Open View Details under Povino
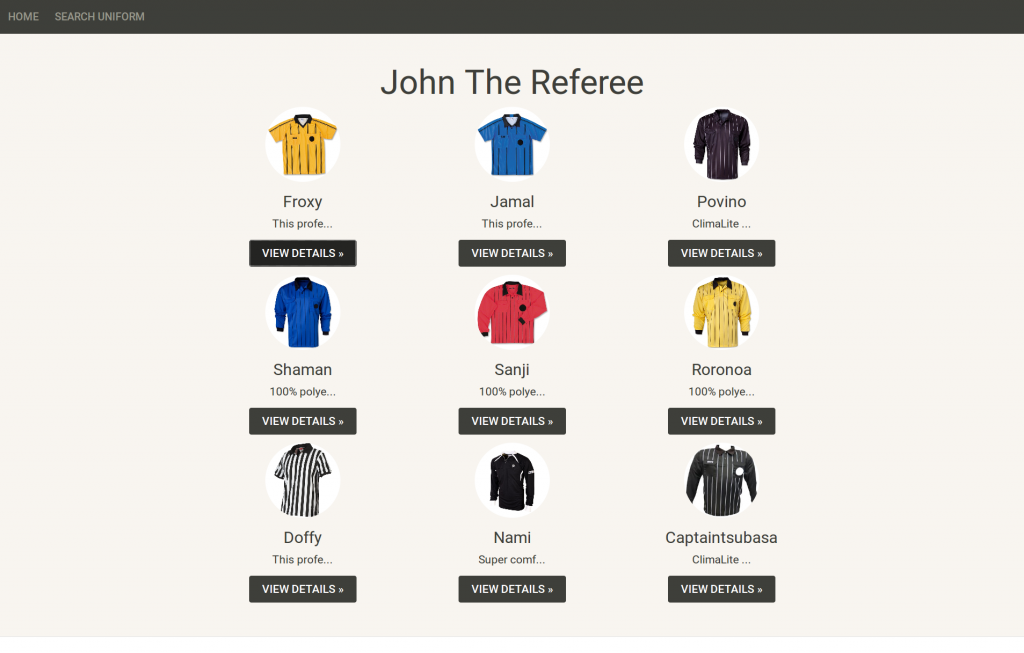This screenshot has width=1024, height=653. click(x=721, y=253)
